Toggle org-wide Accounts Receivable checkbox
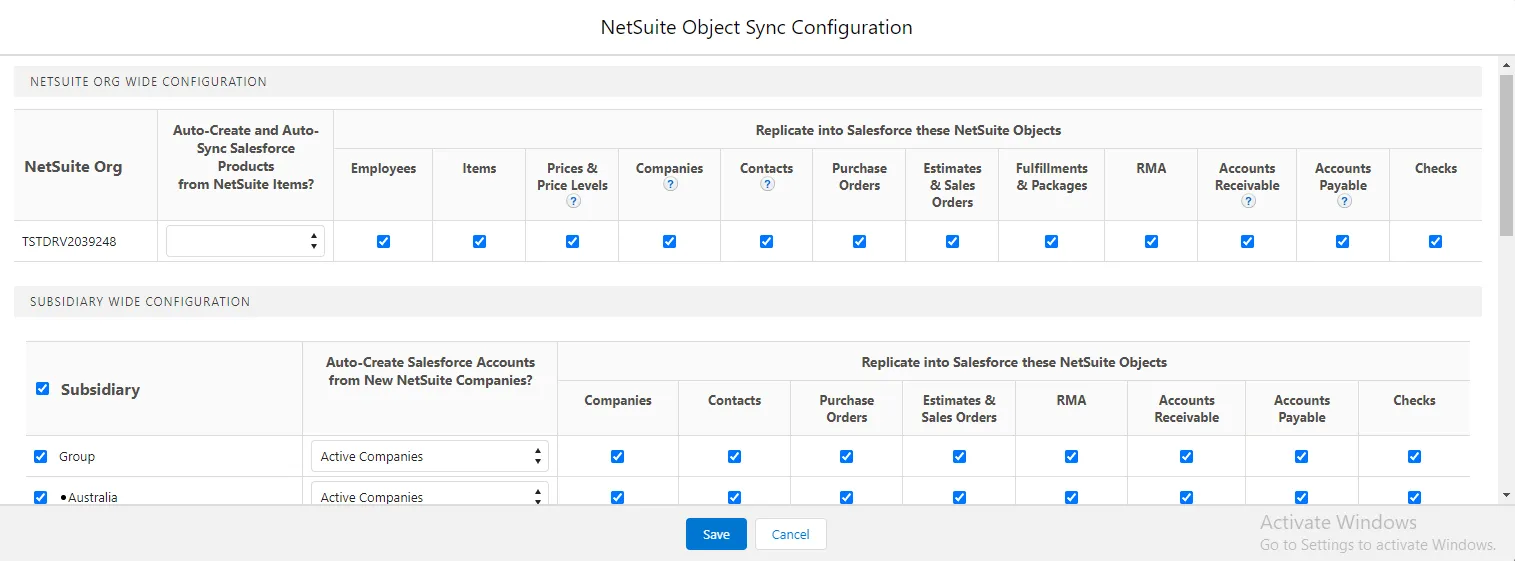Screen dimensions: 1515x561 [x=1247, y=241]
